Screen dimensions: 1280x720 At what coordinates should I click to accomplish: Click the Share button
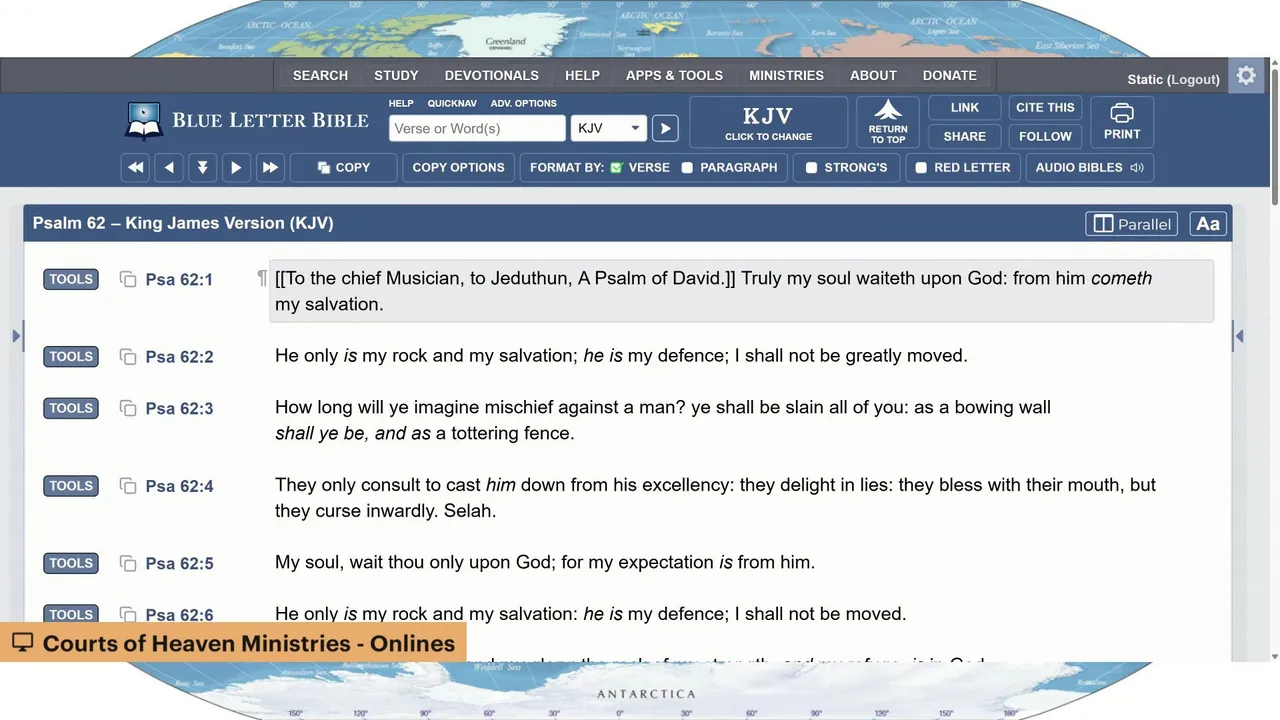pyautogui.click(x=964, y=136)
